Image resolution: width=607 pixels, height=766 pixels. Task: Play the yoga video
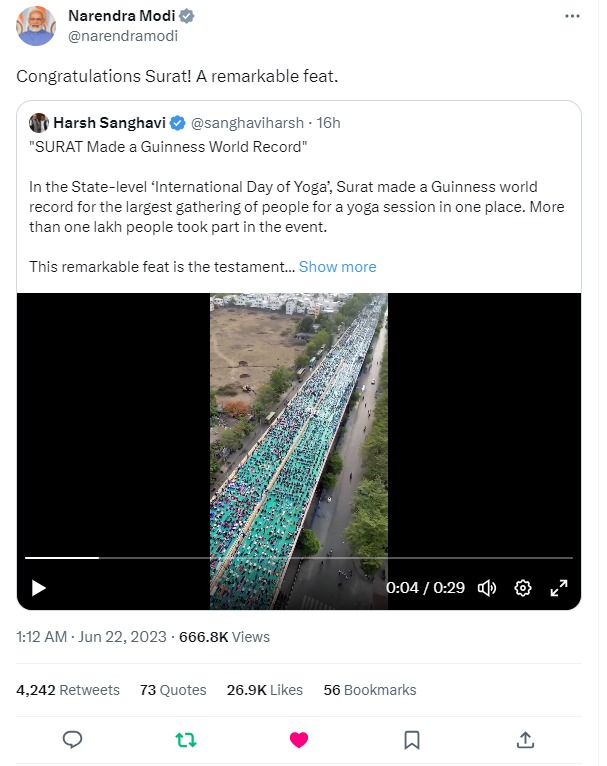coord(39,588)
